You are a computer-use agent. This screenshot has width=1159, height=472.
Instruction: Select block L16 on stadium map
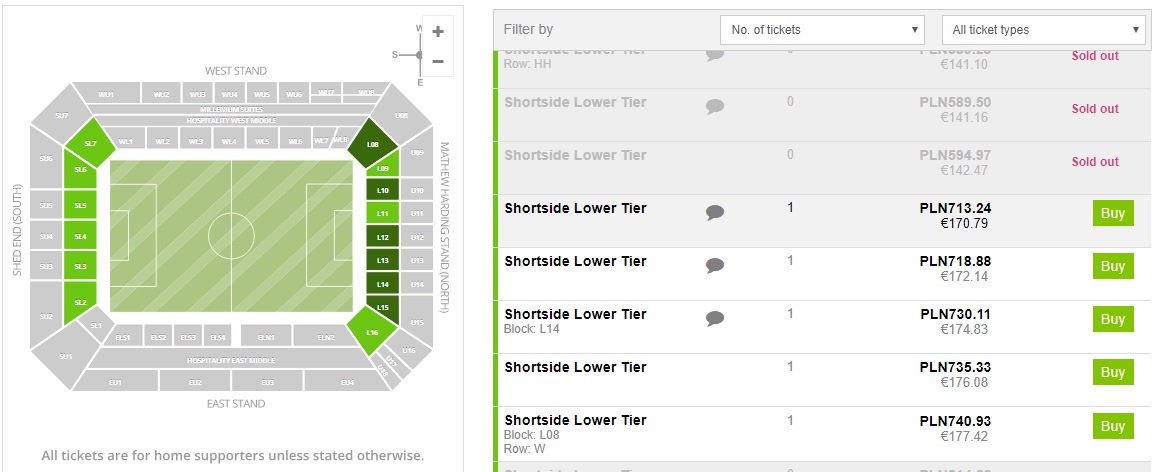click(372, 332)
